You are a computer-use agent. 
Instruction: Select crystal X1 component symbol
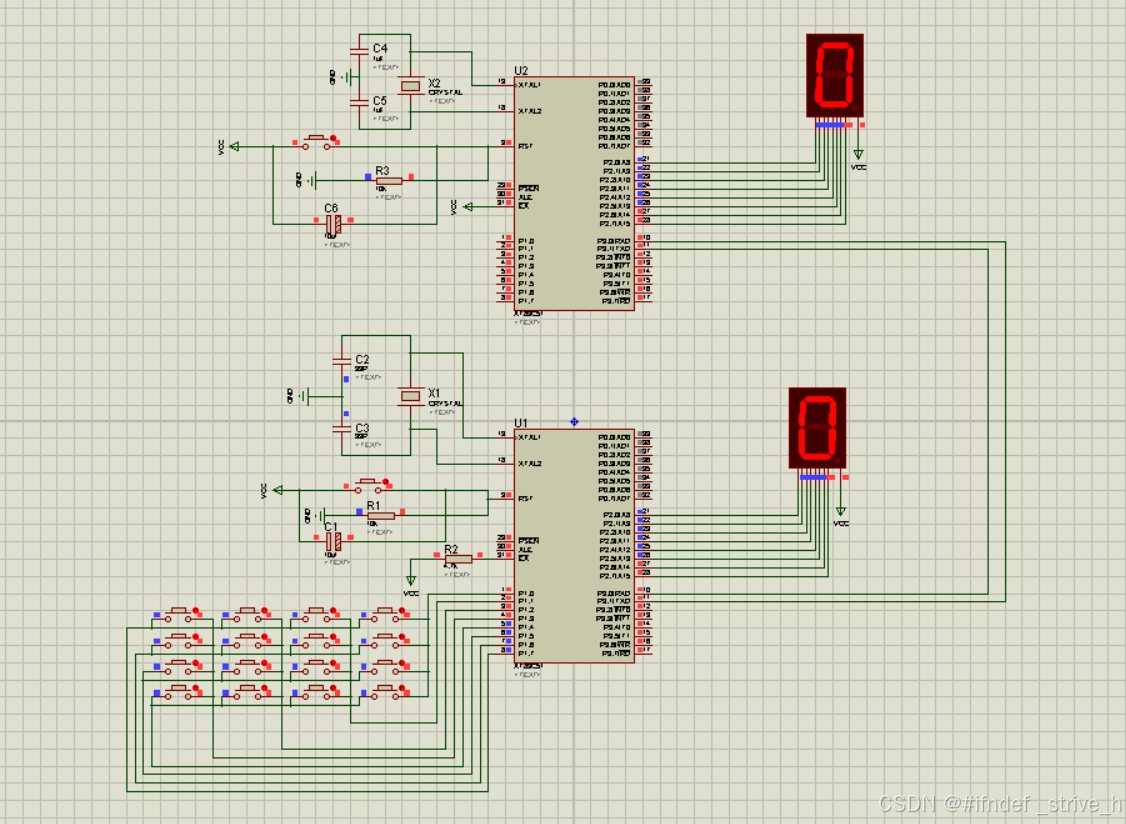(x=410, y=396)
